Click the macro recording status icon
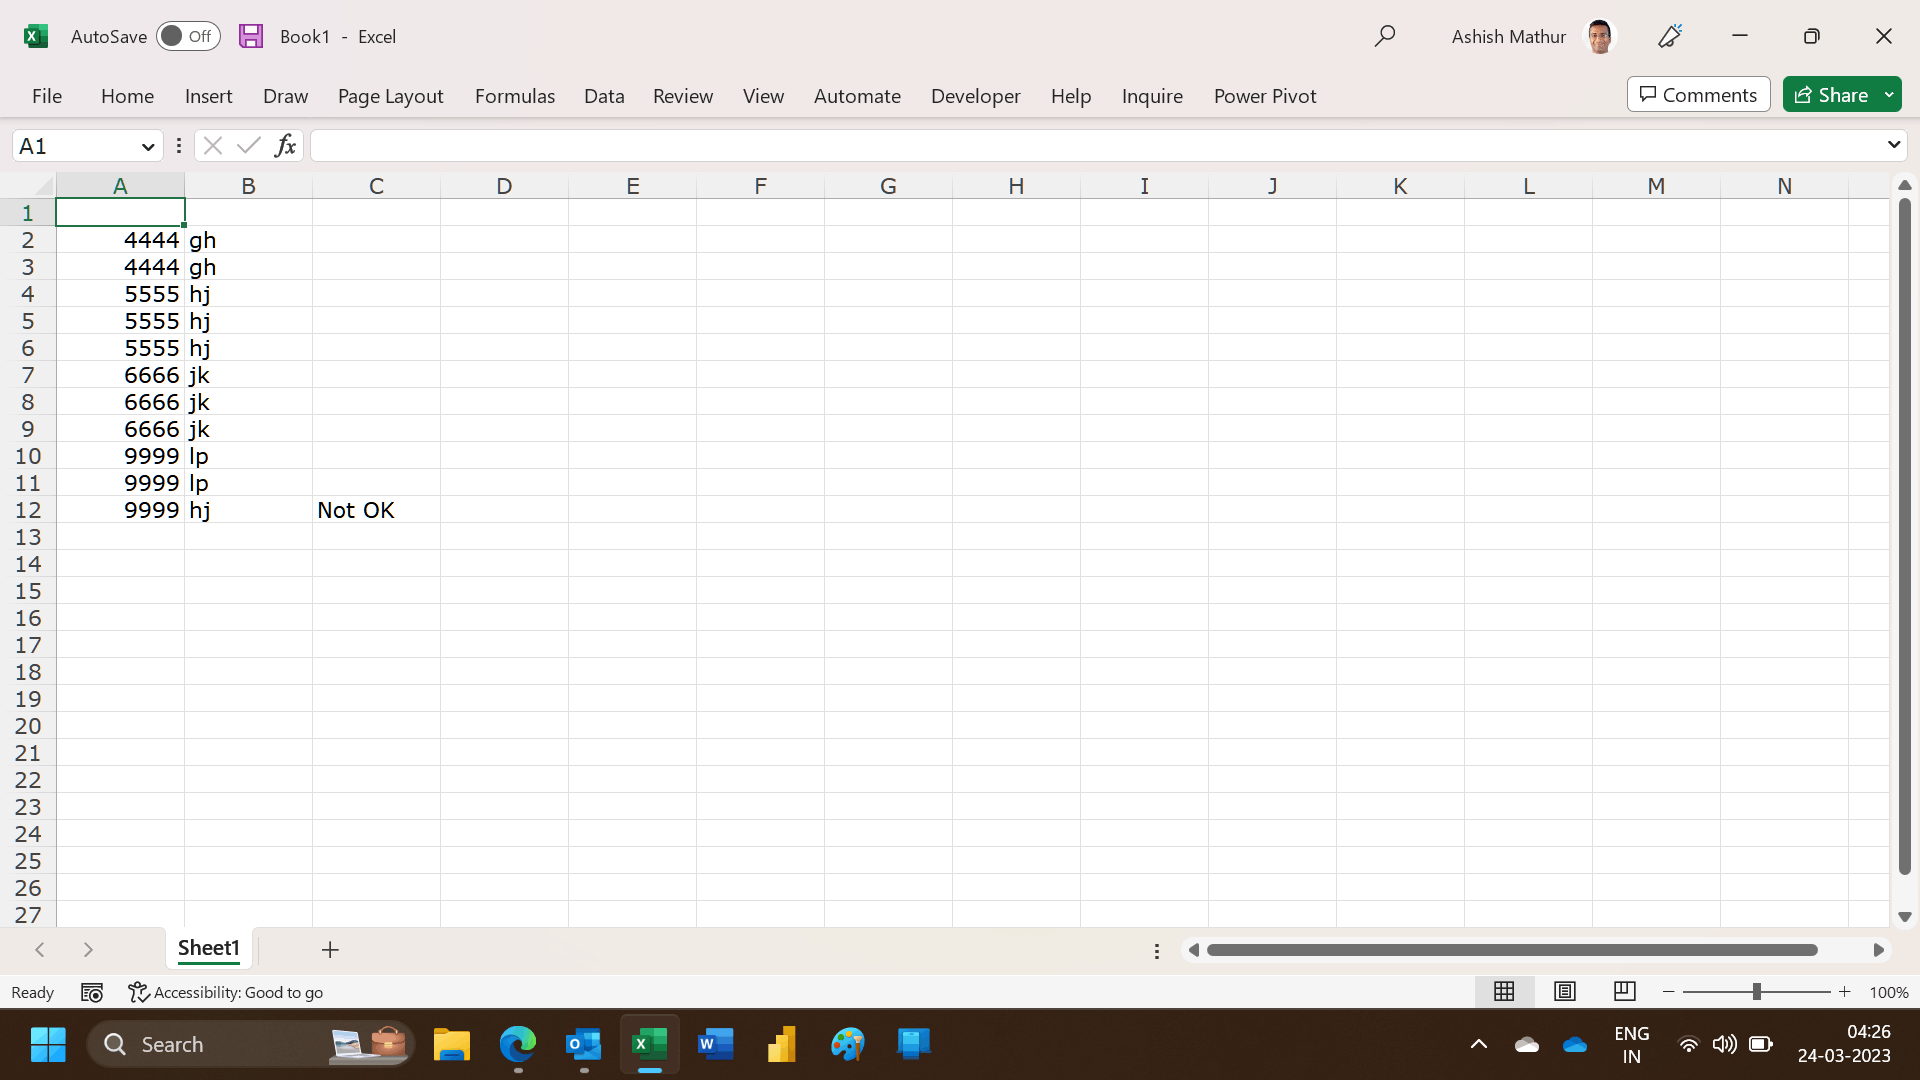Image resolution: width=1920 pixels, height=1080 pixels. point(92,993)
